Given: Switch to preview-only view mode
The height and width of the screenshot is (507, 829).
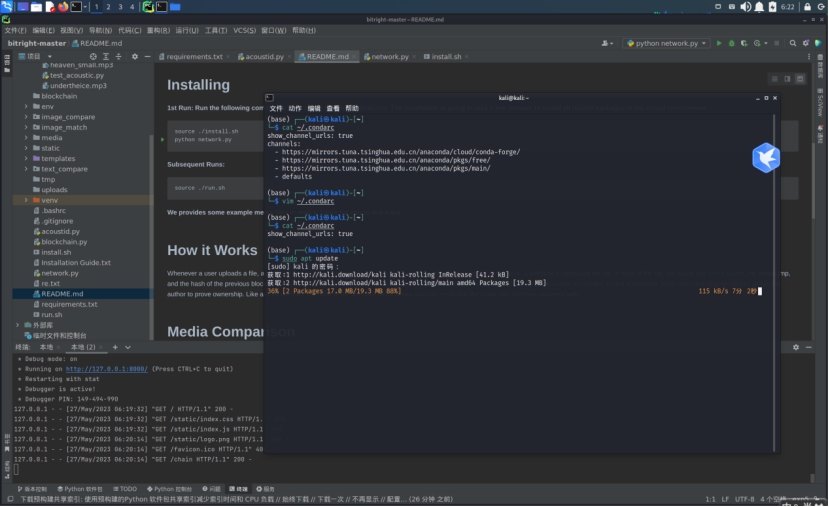Looking at the screenshot, I should (x=800, y=78).
